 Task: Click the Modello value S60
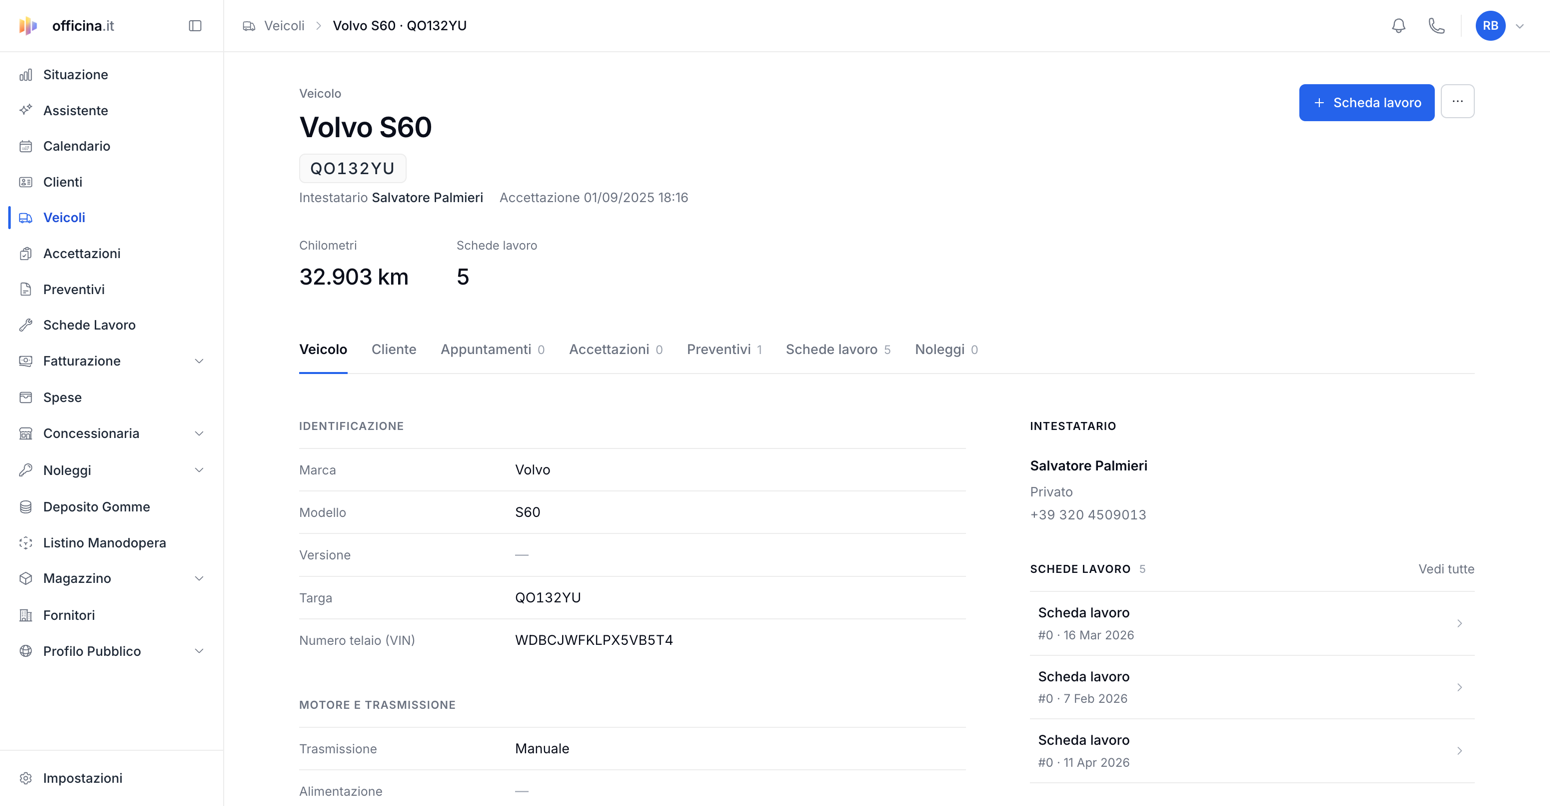click(528, 513)
